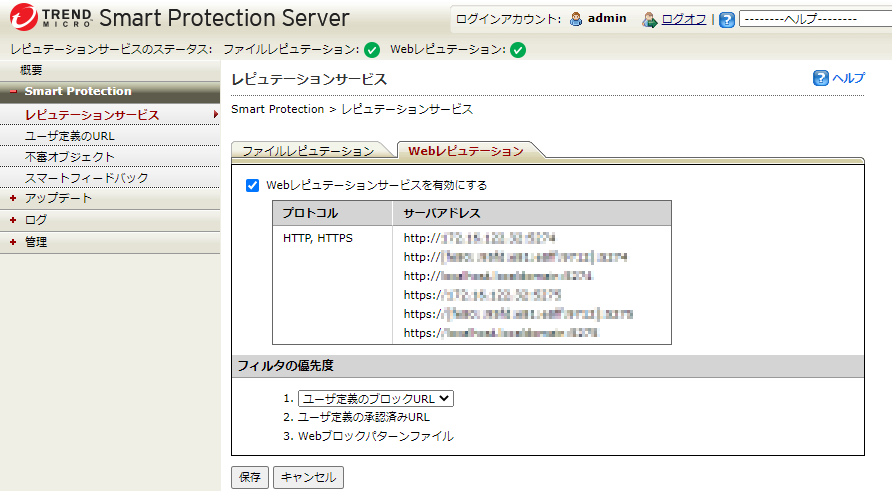
Task: Click the help question mark icon in header
Action: point(727,19)
